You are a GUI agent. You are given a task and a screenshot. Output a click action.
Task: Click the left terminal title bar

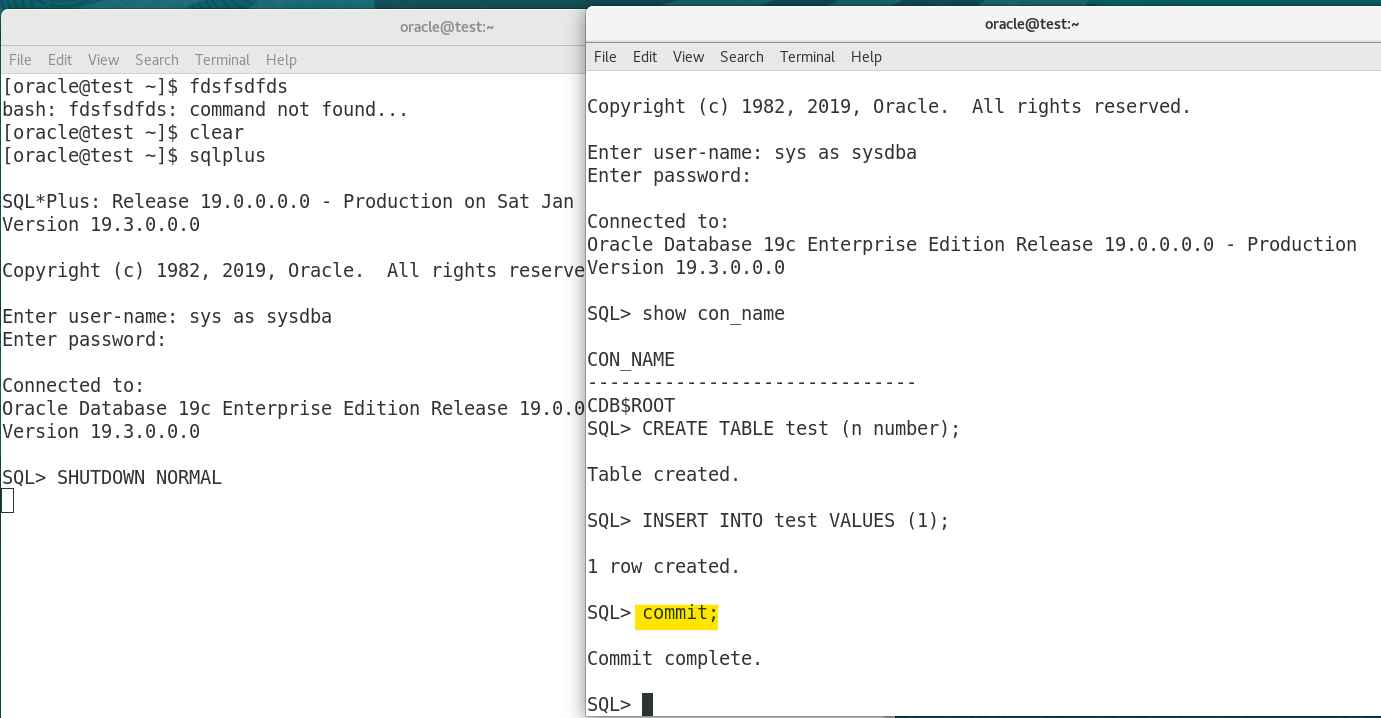click(292, 27)
